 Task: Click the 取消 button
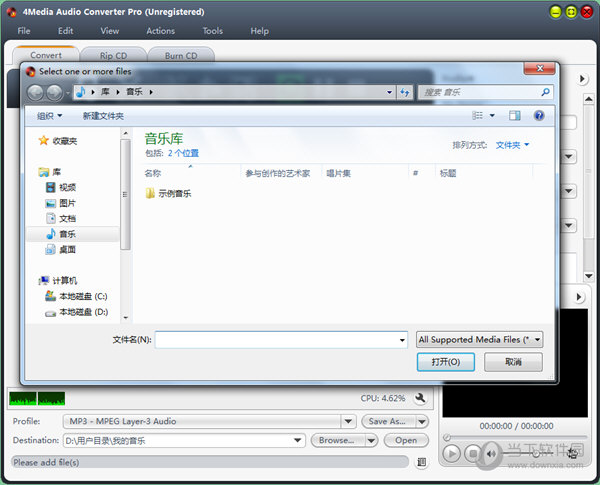513,362
